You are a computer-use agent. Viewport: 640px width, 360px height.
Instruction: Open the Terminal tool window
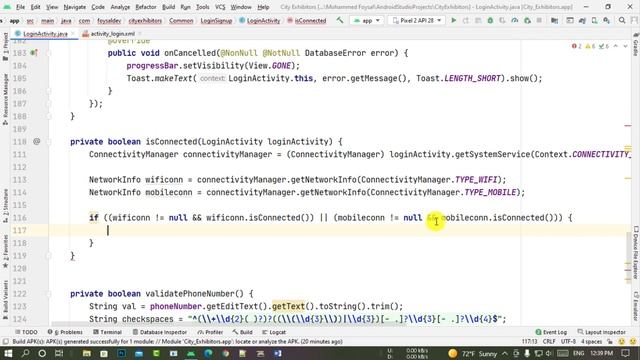pos(107,332)
